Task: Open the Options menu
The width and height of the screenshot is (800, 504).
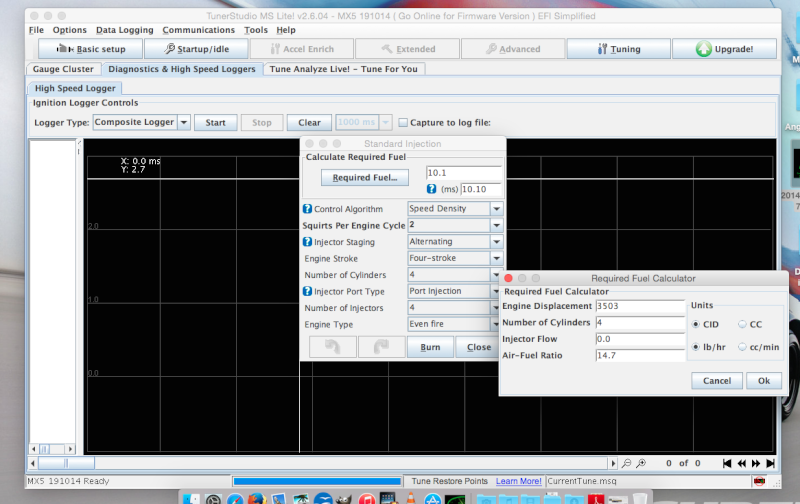Action: pos(69,30)
